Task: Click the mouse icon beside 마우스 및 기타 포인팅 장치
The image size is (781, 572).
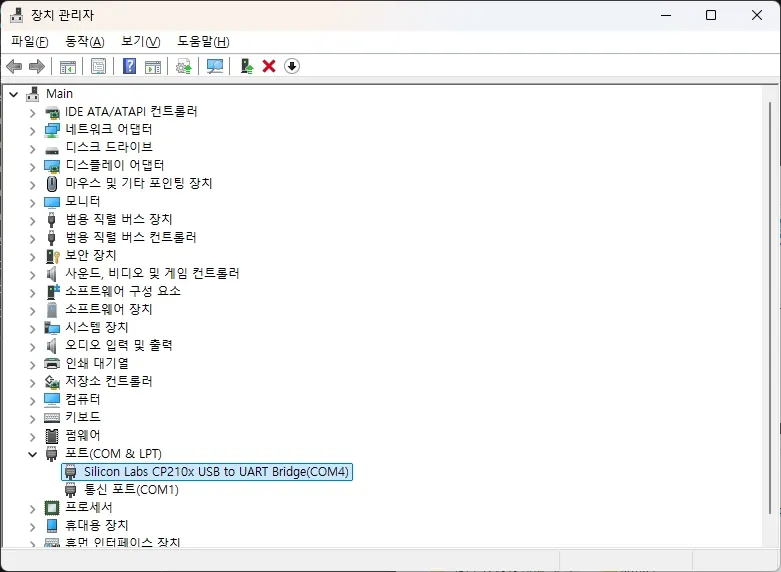Action: [52, 183]
